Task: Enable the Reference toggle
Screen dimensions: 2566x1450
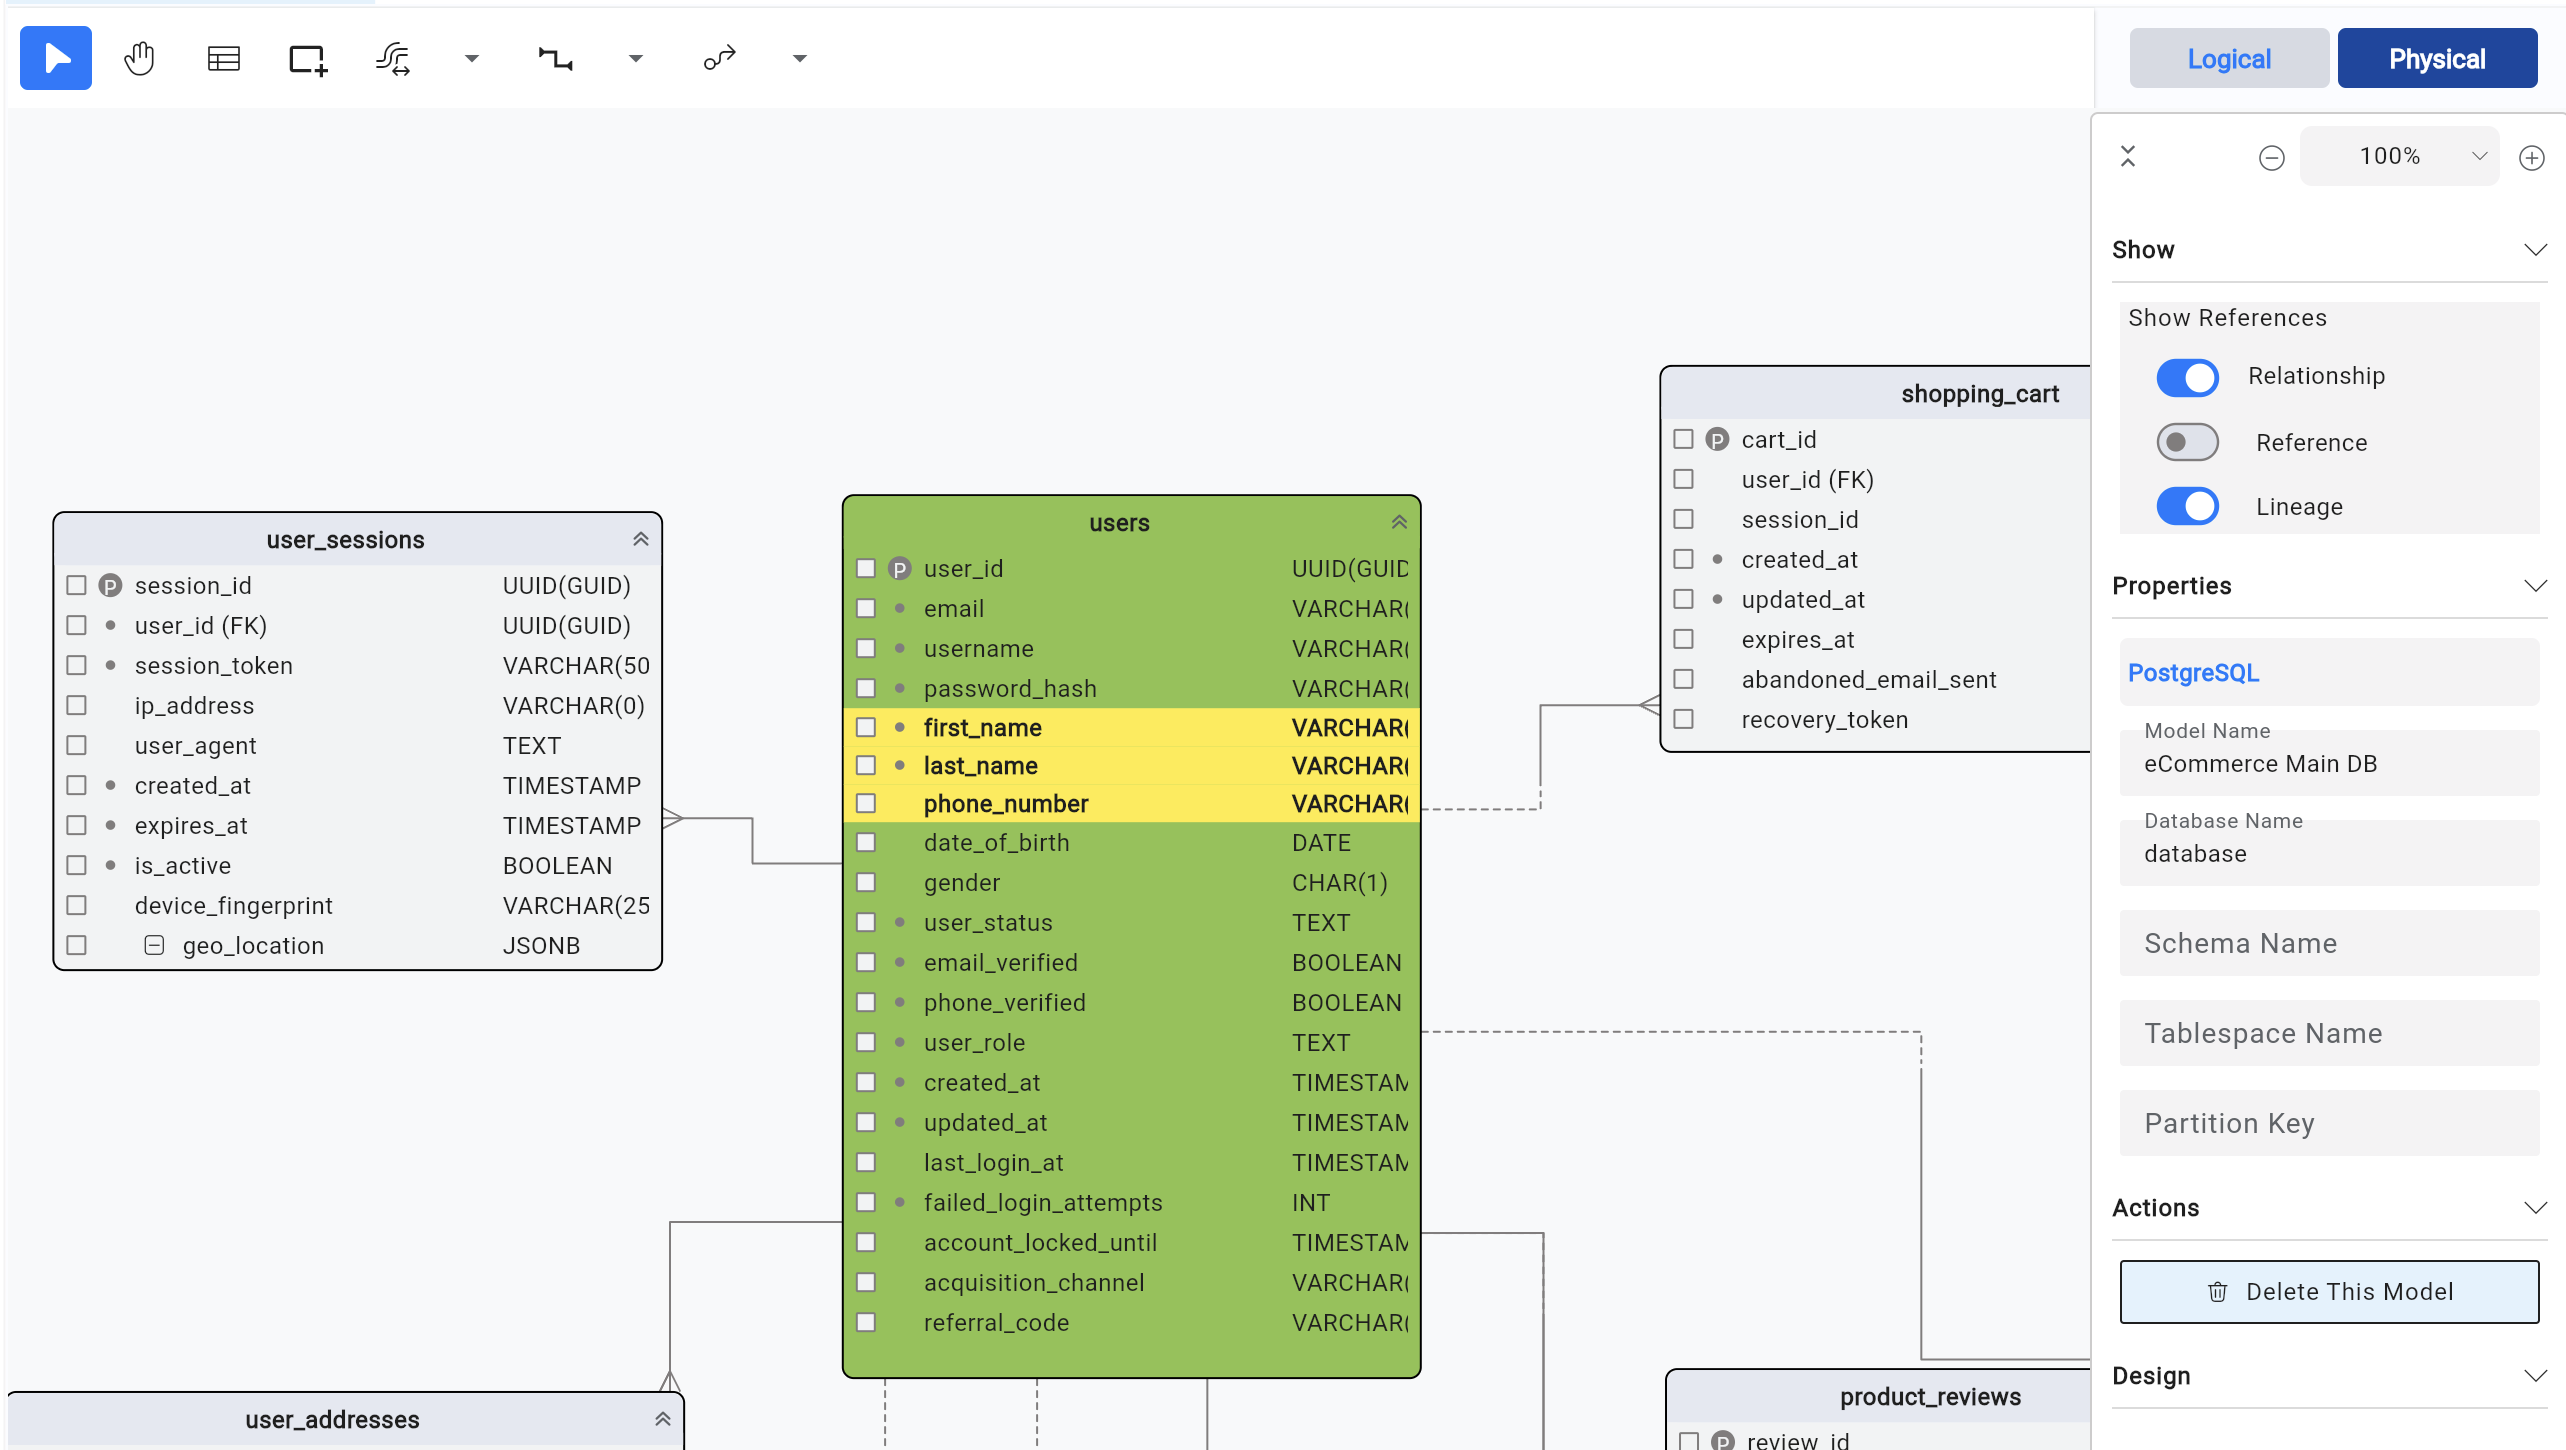Action: (2187, 441)
